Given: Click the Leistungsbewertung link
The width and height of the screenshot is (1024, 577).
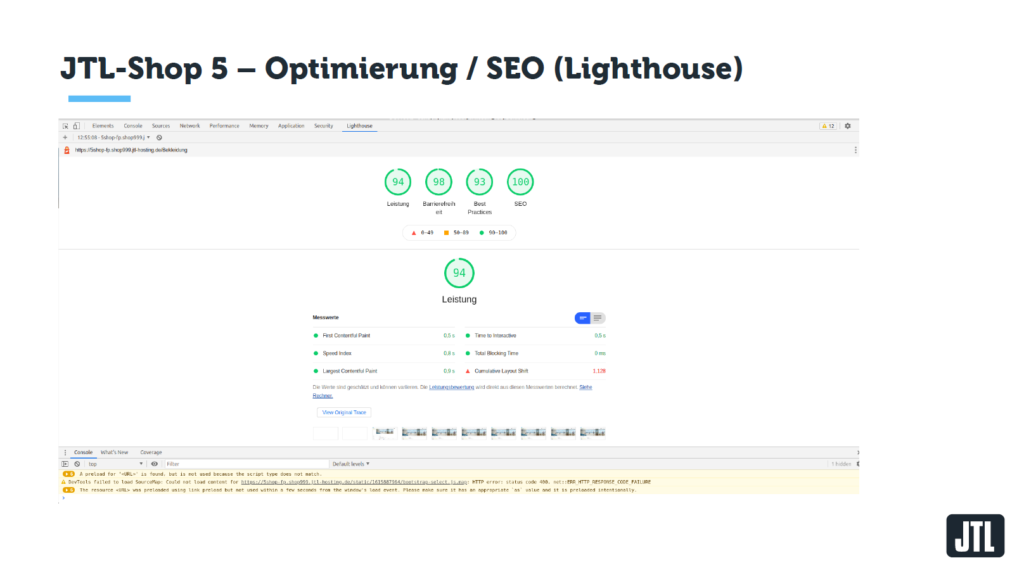Looking at the screenshot, I should point(452,387).
